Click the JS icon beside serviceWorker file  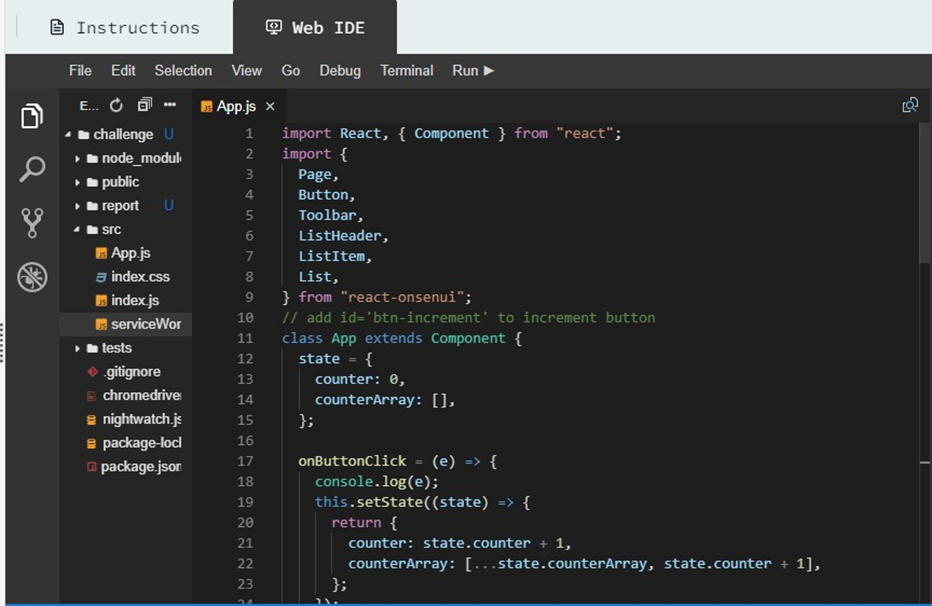pyautogui.click(x=101, y=324)
